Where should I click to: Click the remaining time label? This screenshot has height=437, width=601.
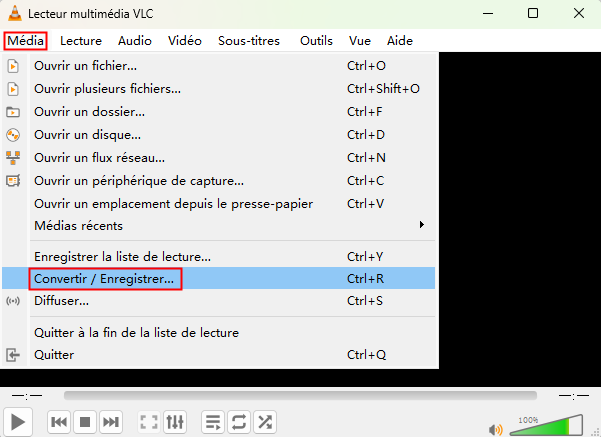click(x=573, y=395)
